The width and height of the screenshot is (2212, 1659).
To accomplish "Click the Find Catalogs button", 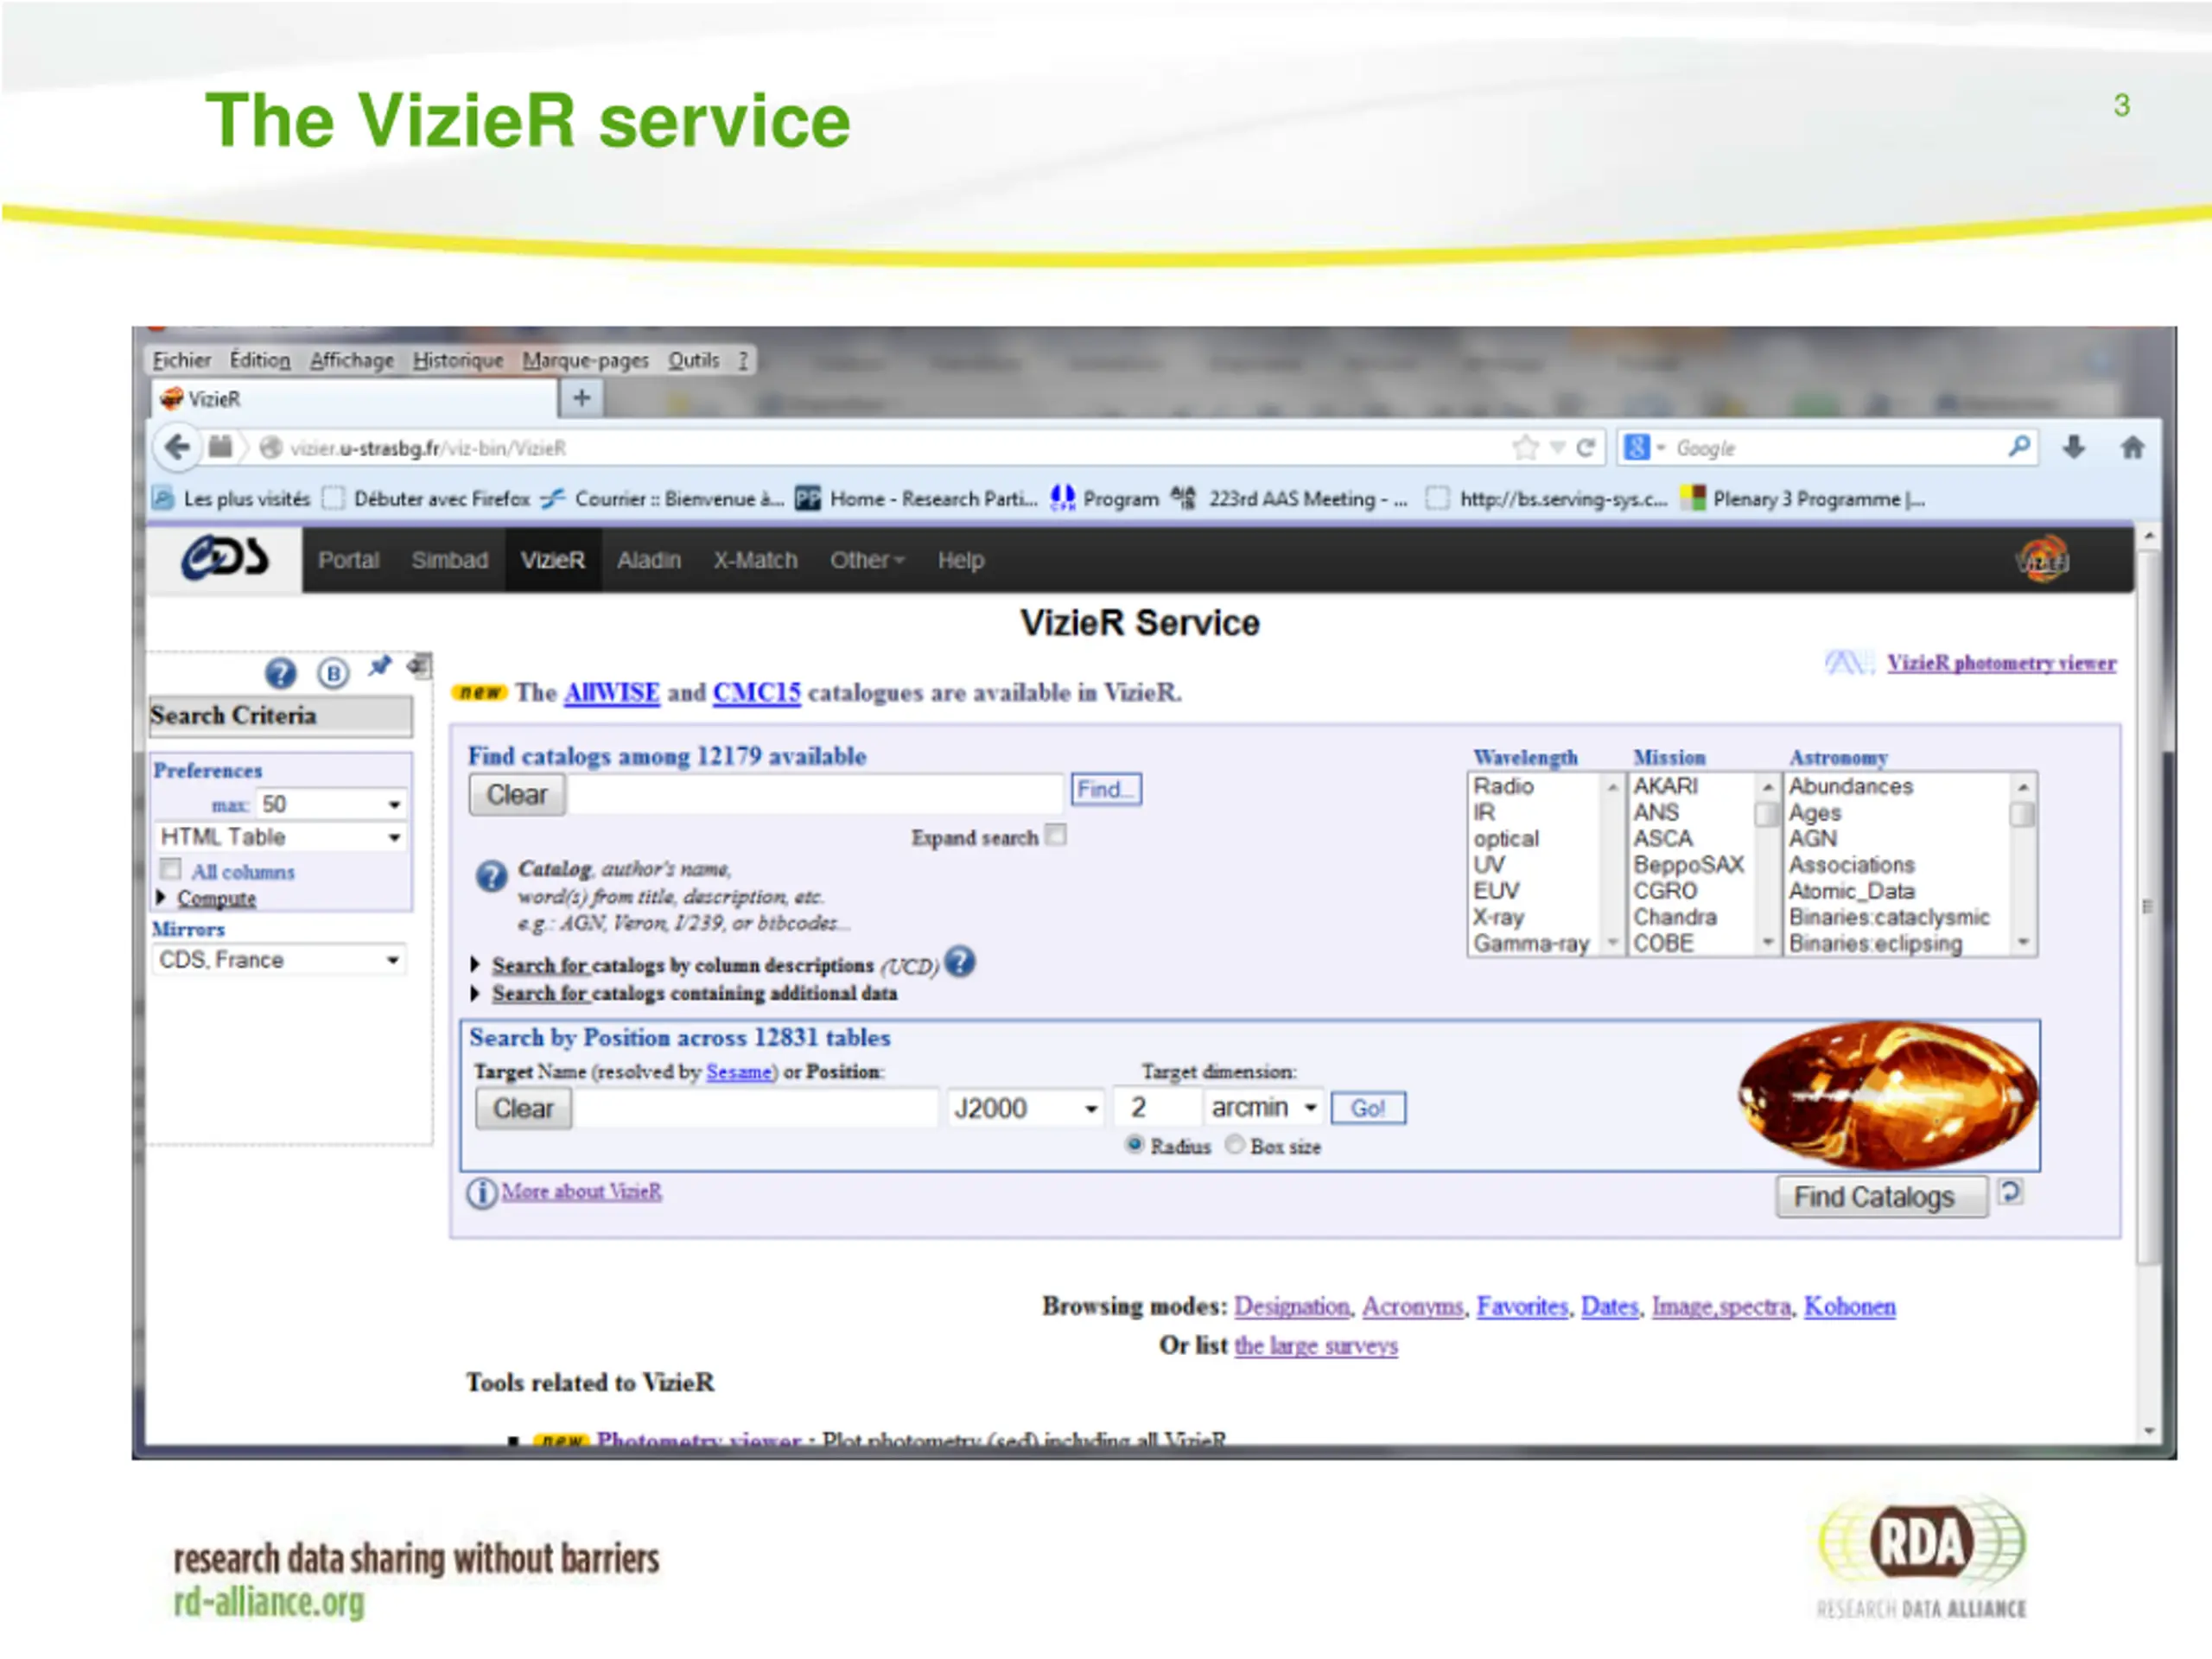I will click(1882, 1197).
